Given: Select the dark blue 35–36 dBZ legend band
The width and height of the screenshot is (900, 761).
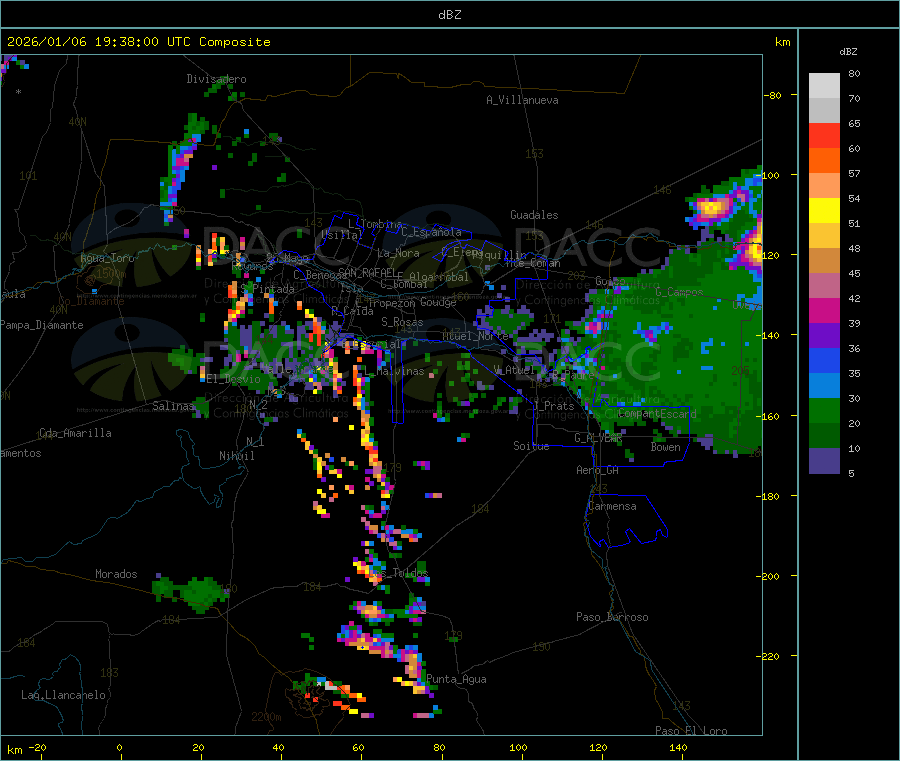Looking at the screenshot, I should pyautogui.click(x=824, y=360).
